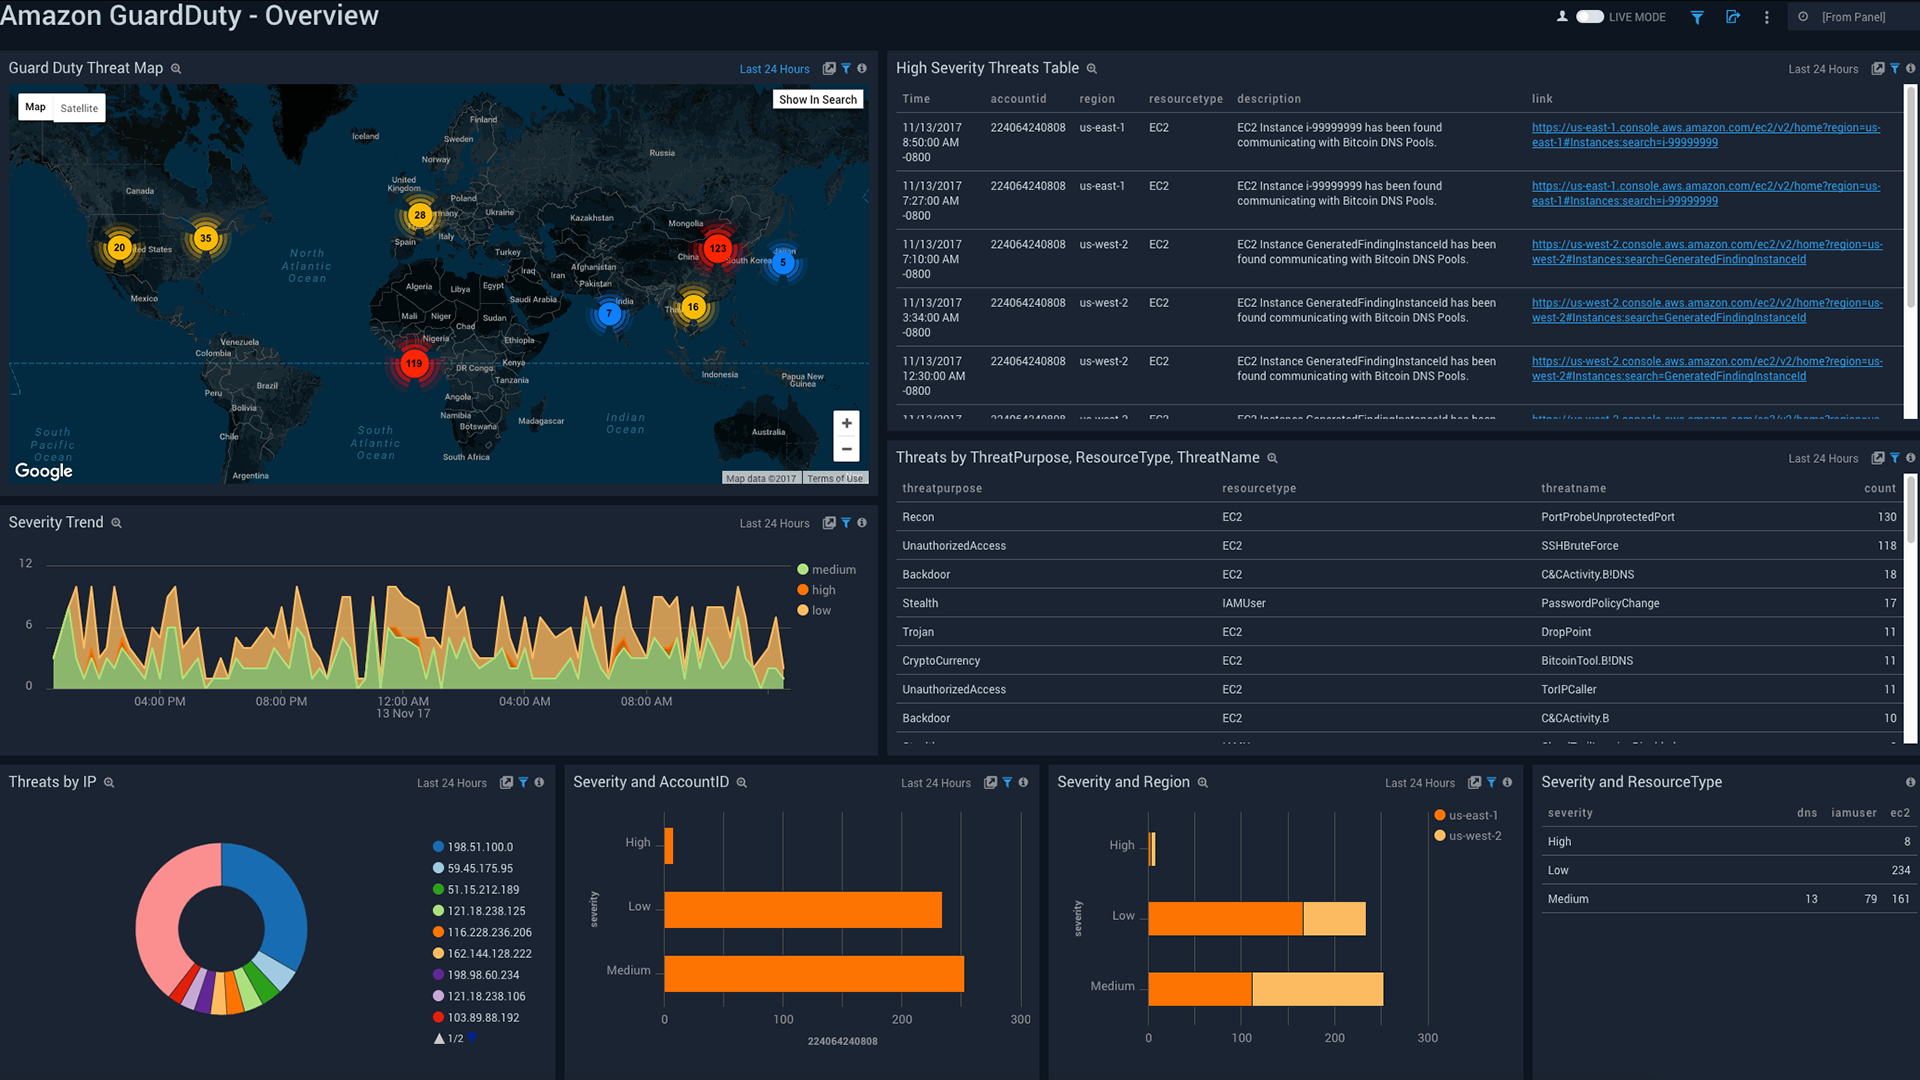
Task: Open the Last 24 Hours dropdown on Severity and AccountID
Action: coord(935,783)
